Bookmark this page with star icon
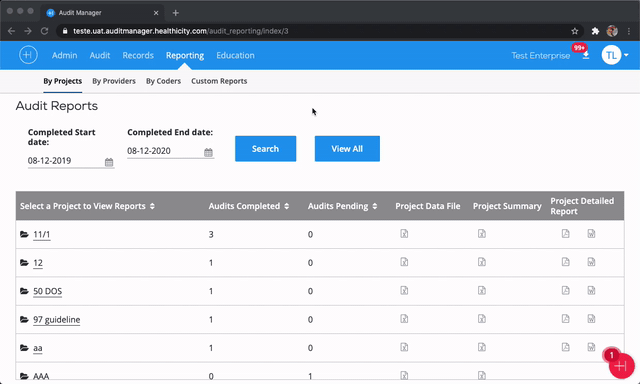Image resolution: width=640 pixels, height=384 pixels. (575, 31)
